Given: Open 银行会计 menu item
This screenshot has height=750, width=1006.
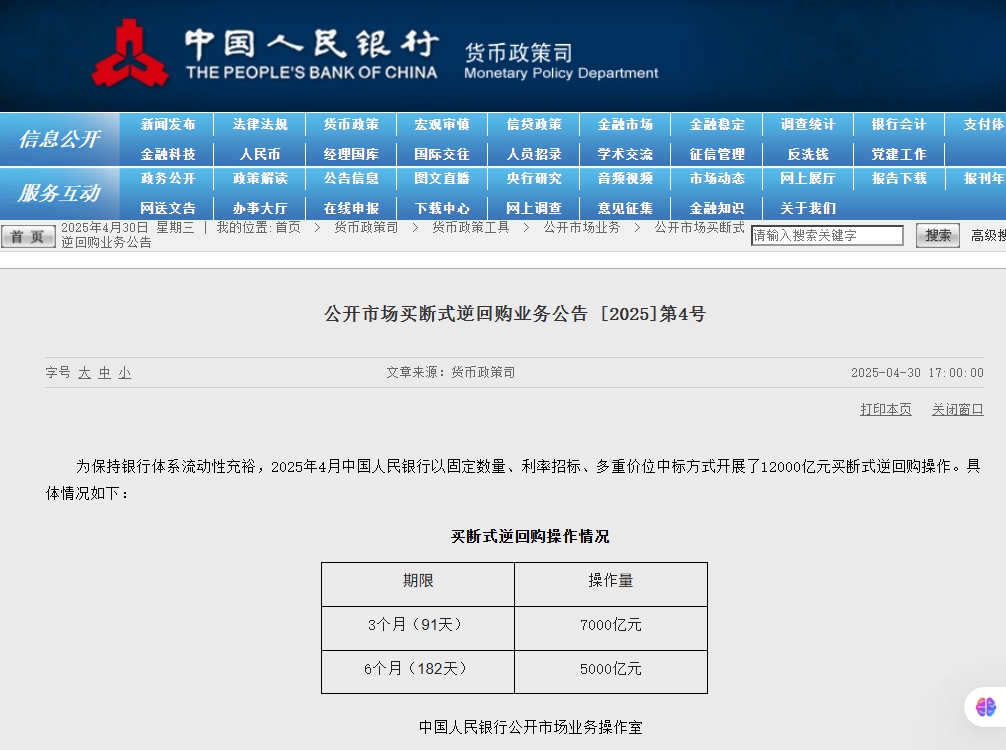Looking at the screenshot, I should 899,124.
